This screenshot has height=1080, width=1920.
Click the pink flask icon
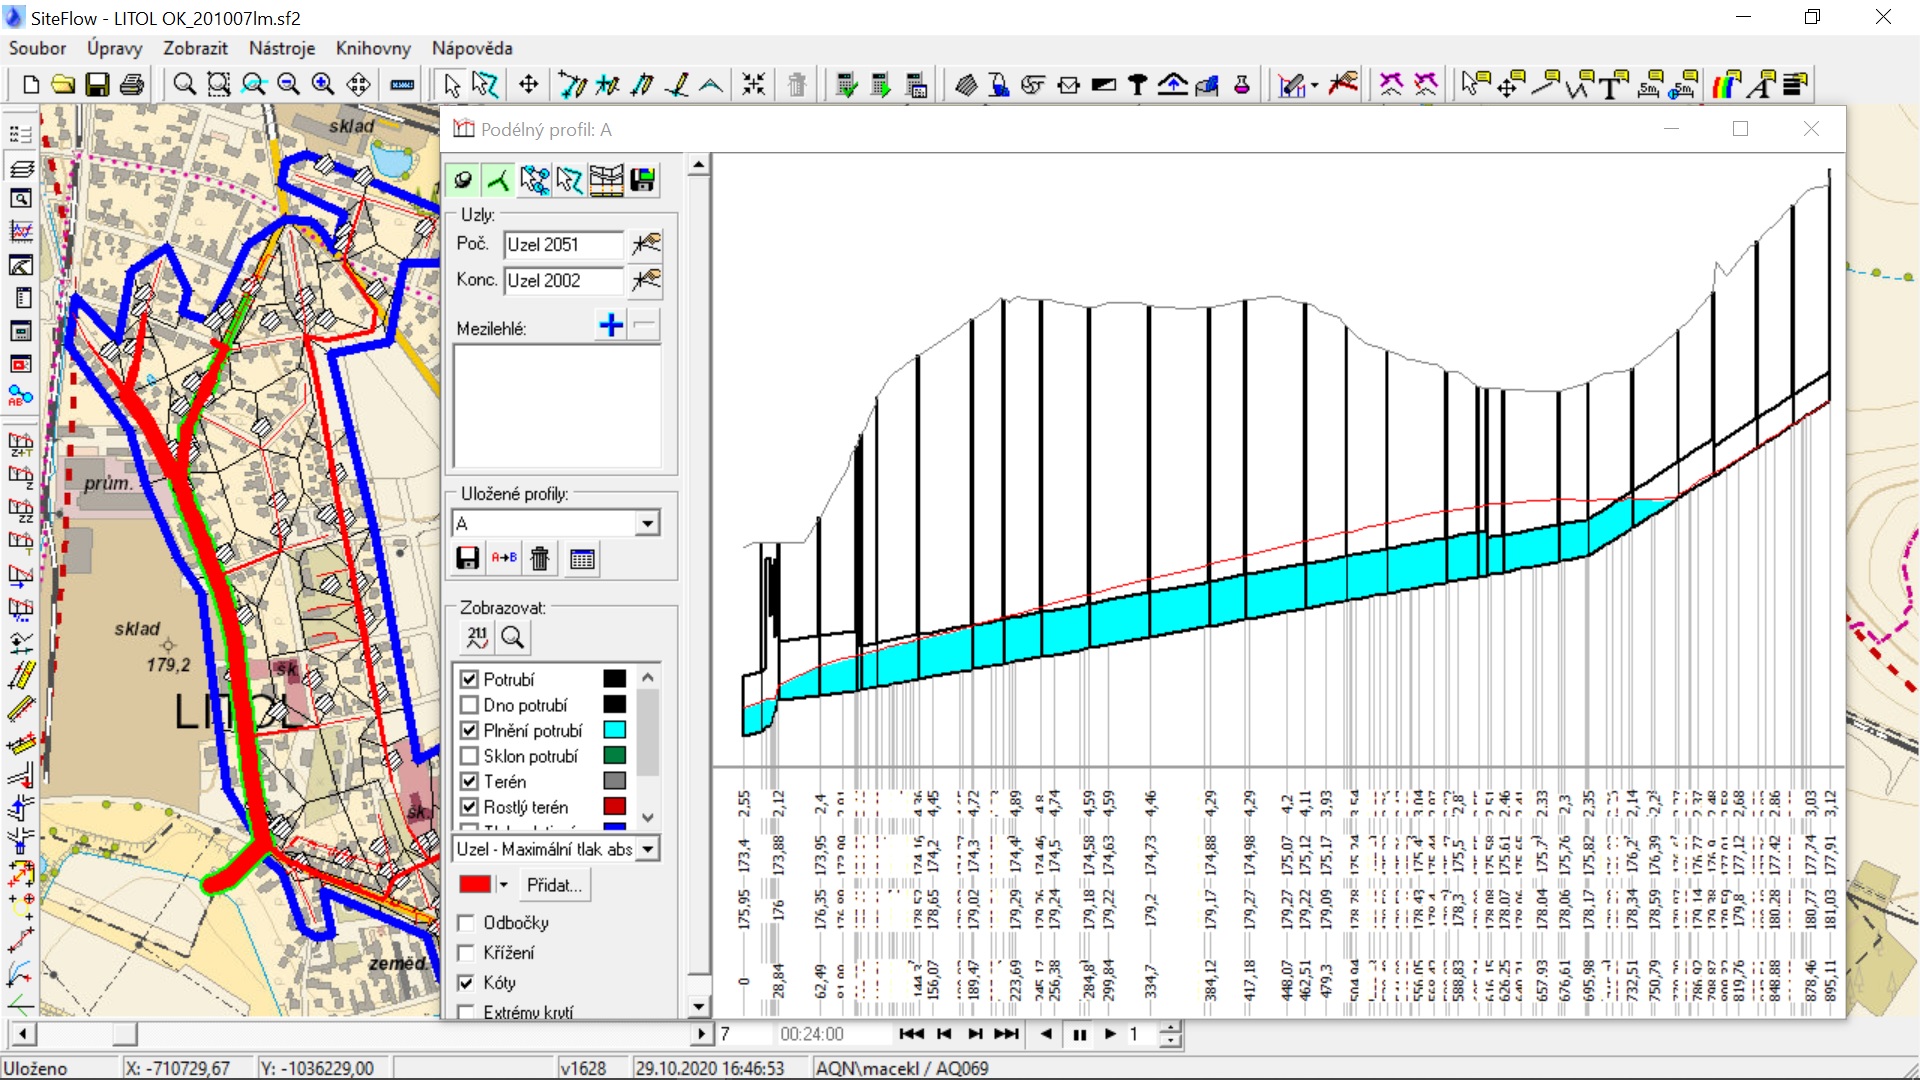[x=1242, y=85]
